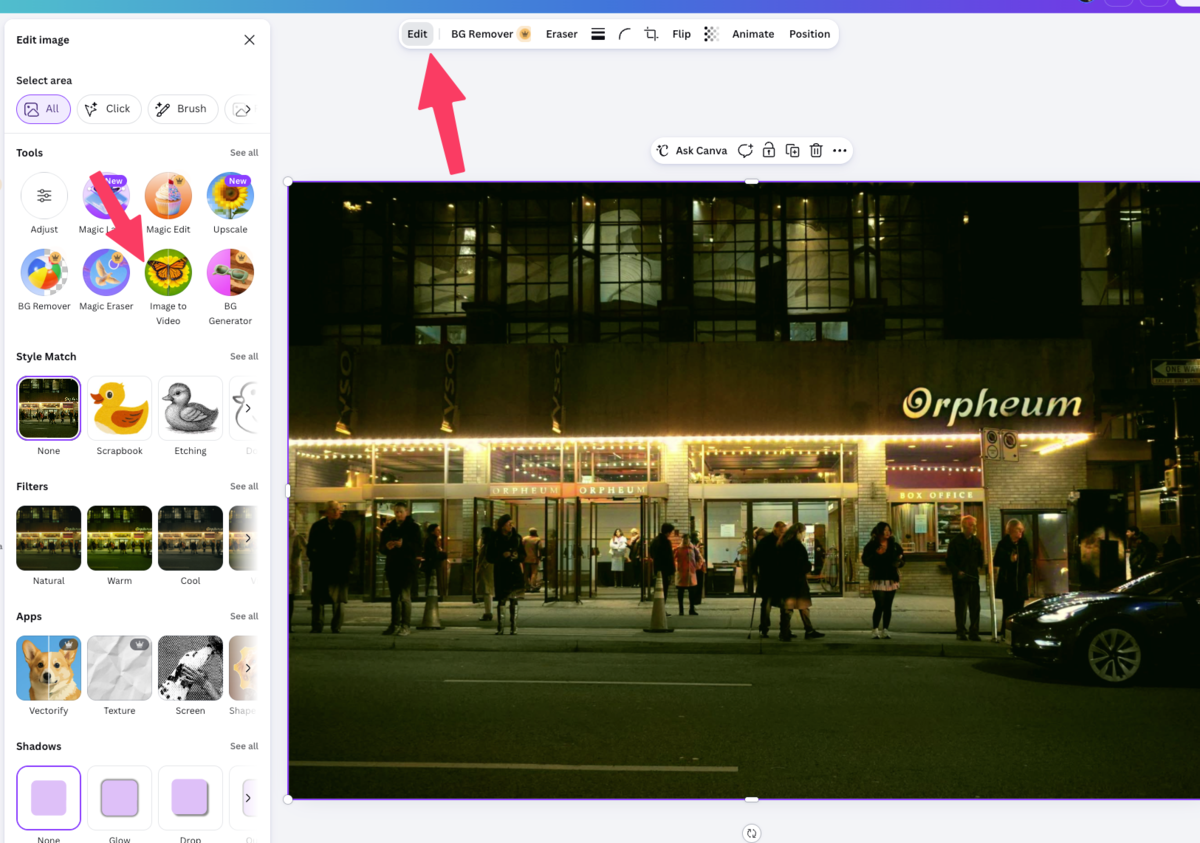This screenshot has height=843, width=1200.
Task: Lock the image with the padlock icon
Action: pos(768,151)
